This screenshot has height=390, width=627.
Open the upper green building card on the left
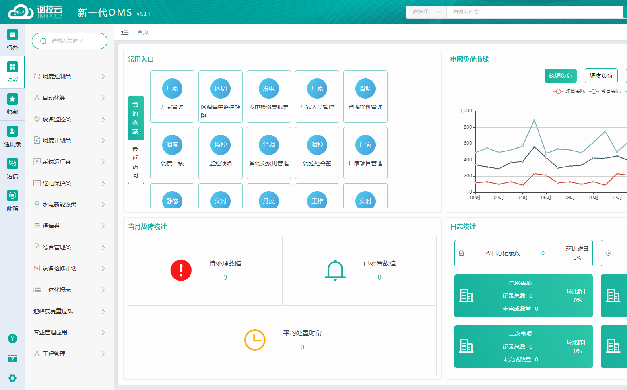[523, 296]
